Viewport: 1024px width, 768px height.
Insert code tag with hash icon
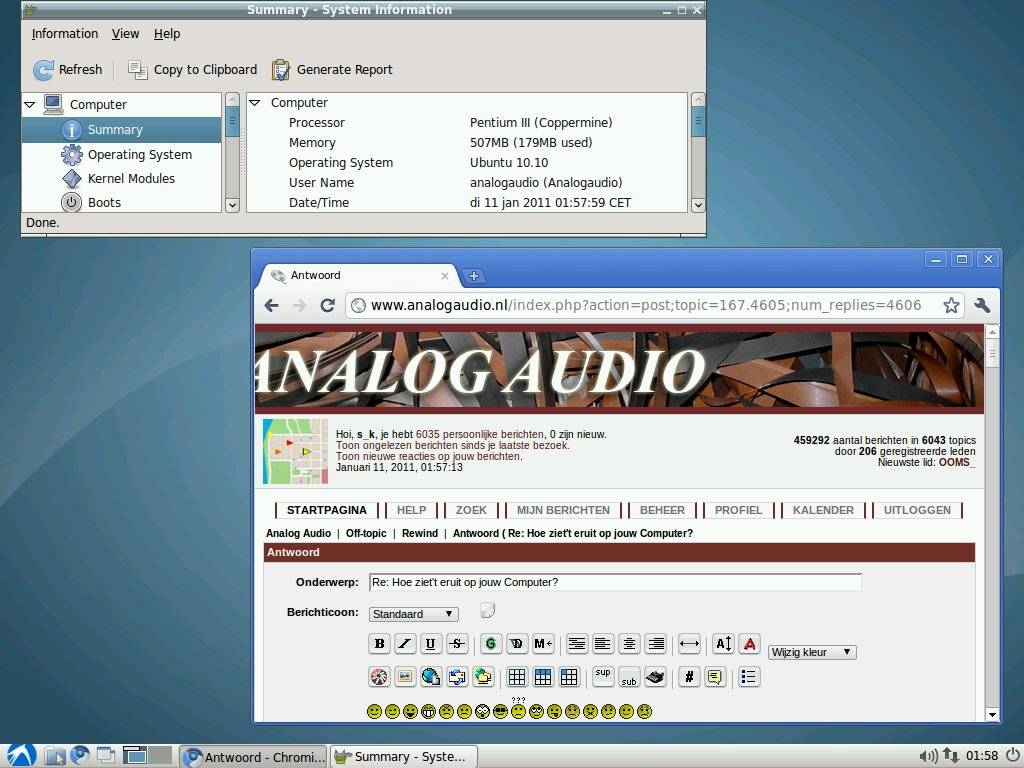(689, 677)
